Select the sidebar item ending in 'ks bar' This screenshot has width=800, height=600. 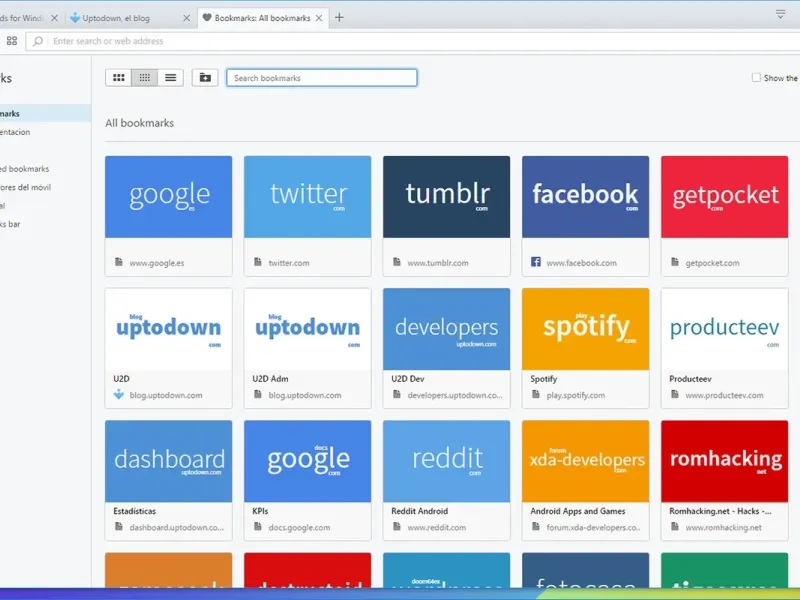[x=45, y=223]
